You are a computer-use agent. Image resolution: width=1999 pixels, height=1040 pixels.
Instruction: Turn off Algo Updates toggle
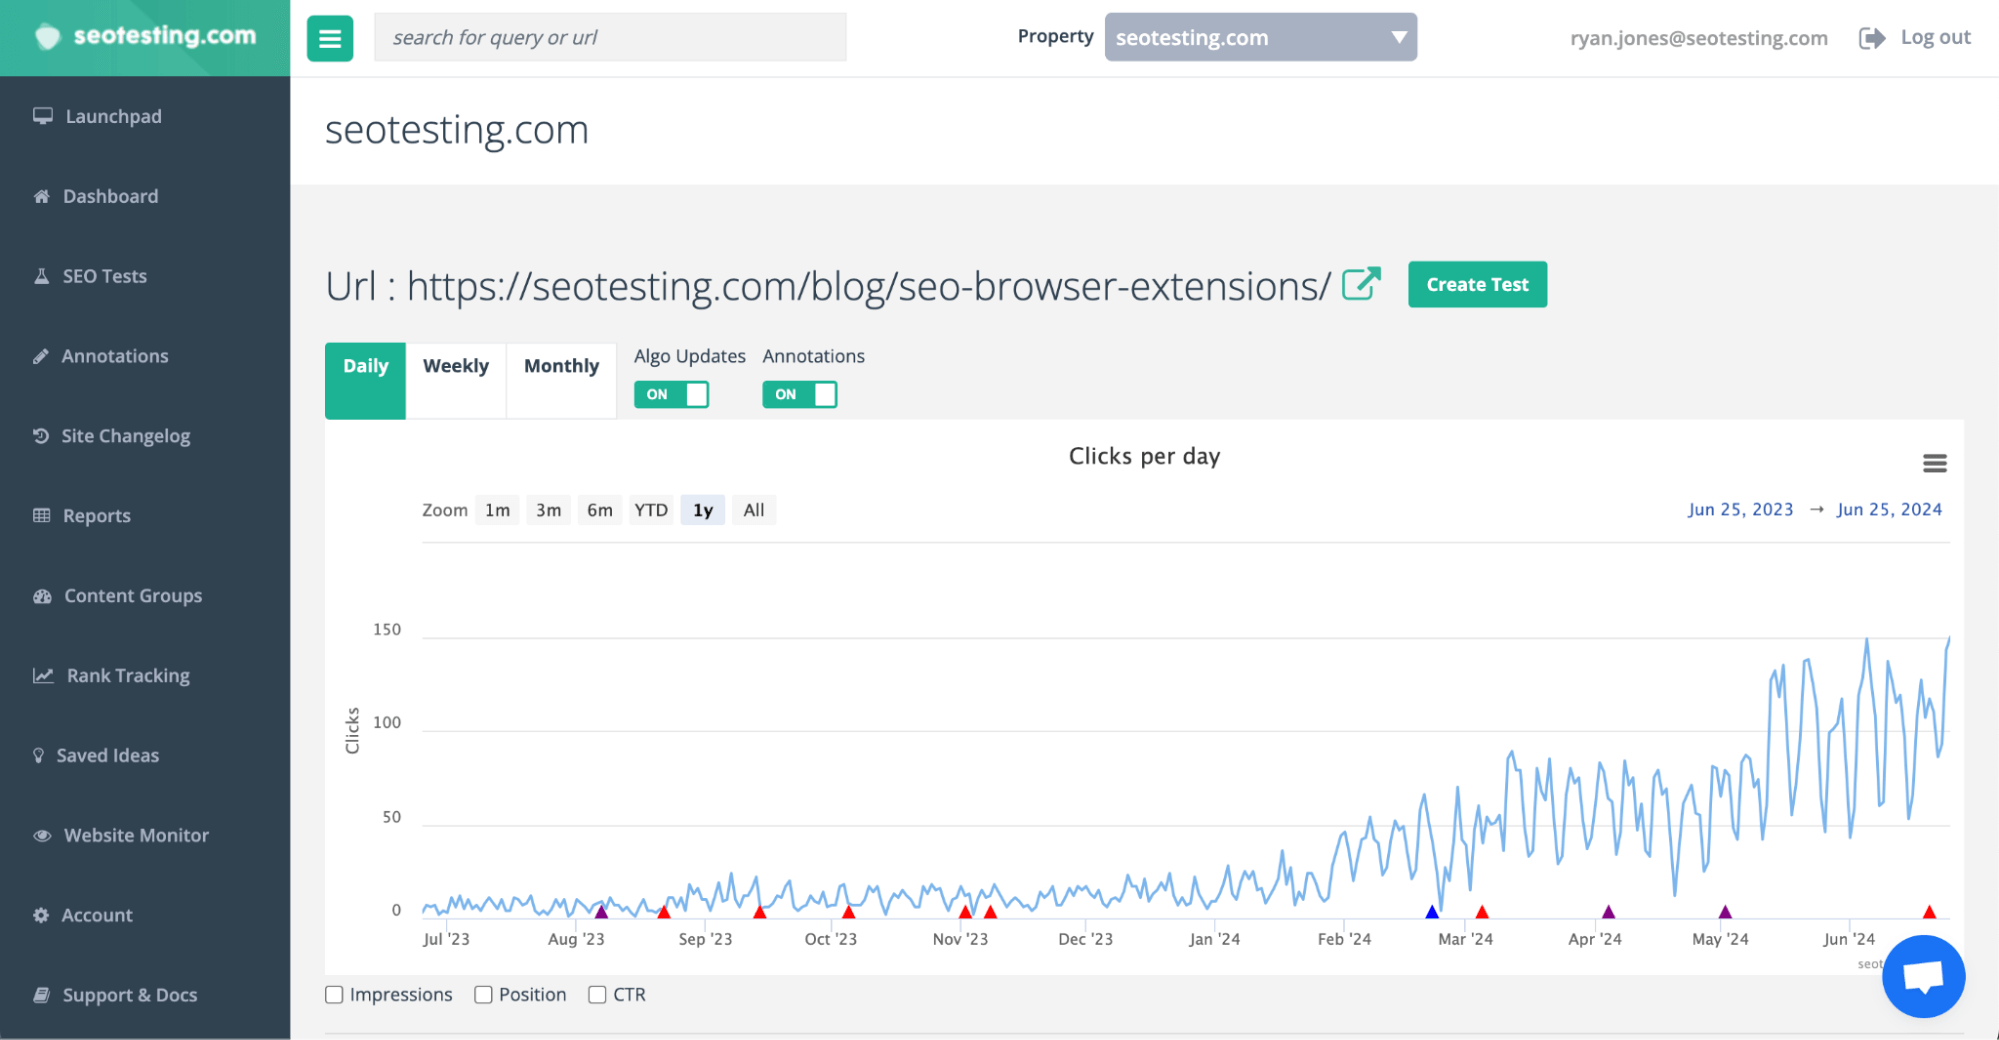coord(671,394)
